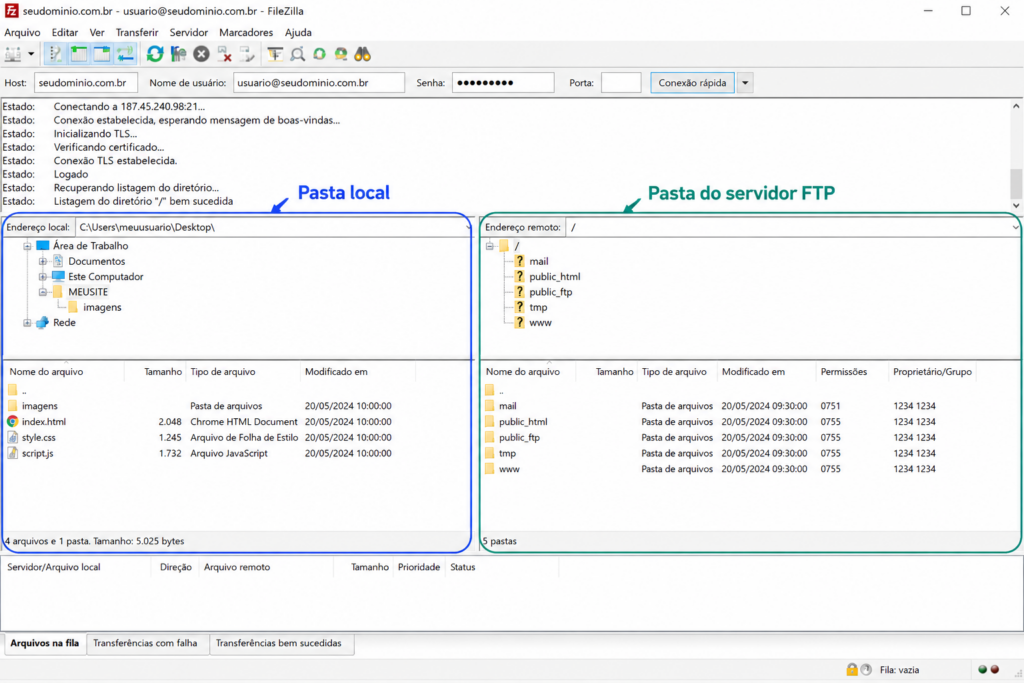Switch to Transferências bem sucedidas tab
1024x683 pixels.
point(279,643)
